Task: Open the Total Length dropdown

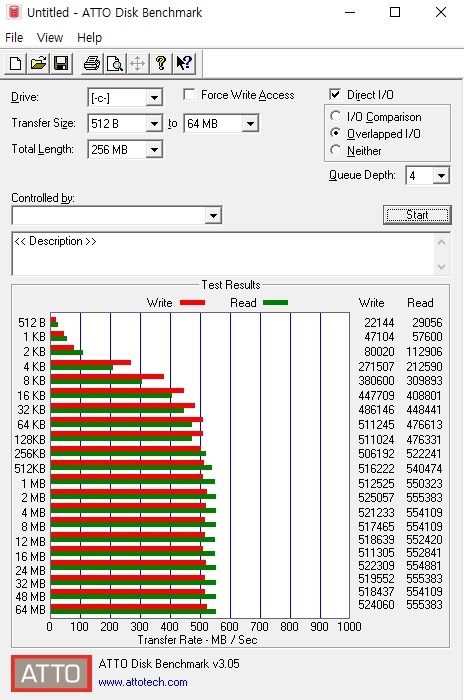Action: pos(154,149)
